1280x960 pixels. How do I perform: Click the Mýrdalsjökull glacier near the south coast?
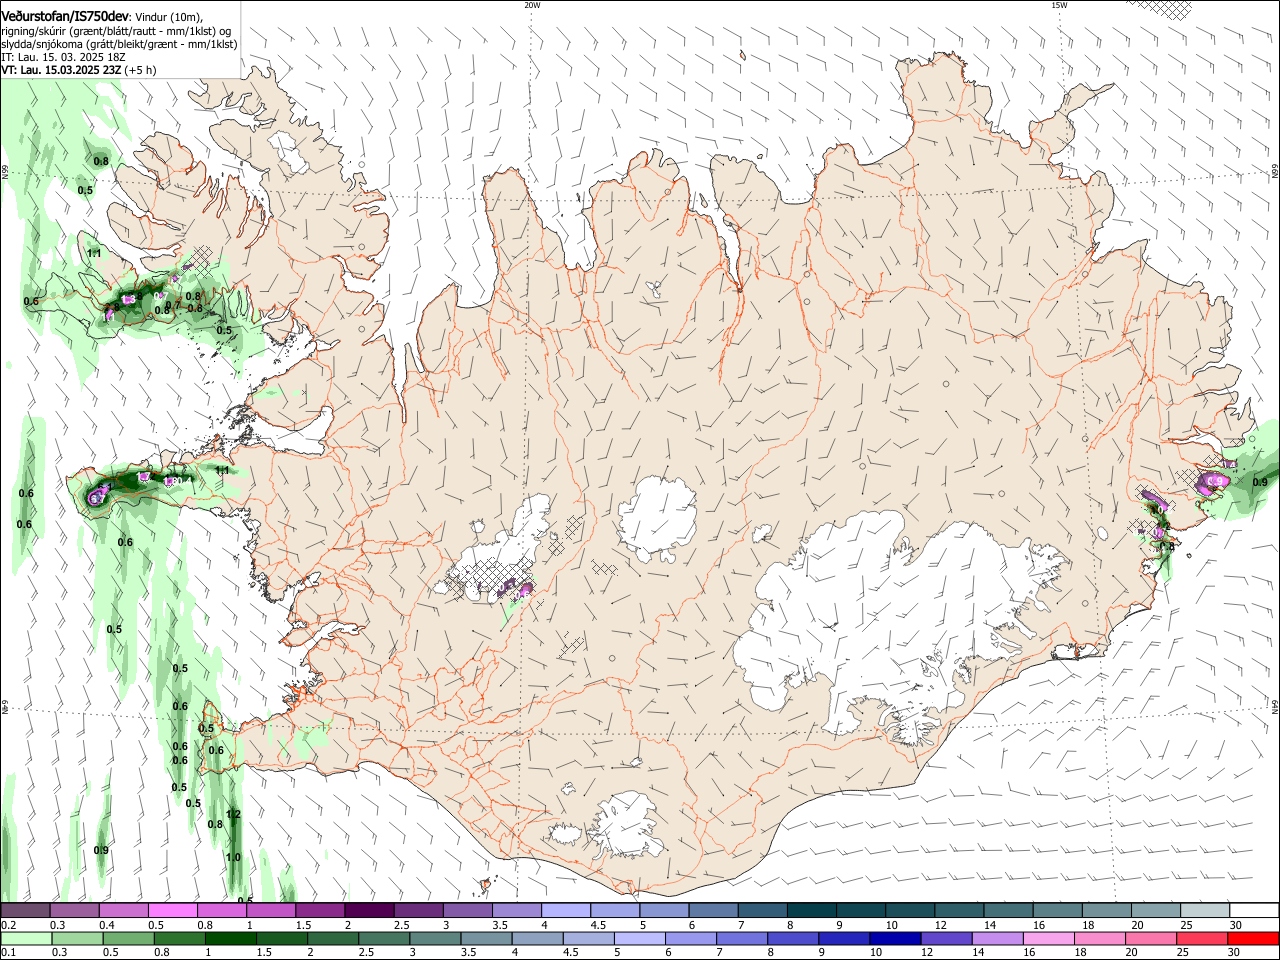coord(628,825)
